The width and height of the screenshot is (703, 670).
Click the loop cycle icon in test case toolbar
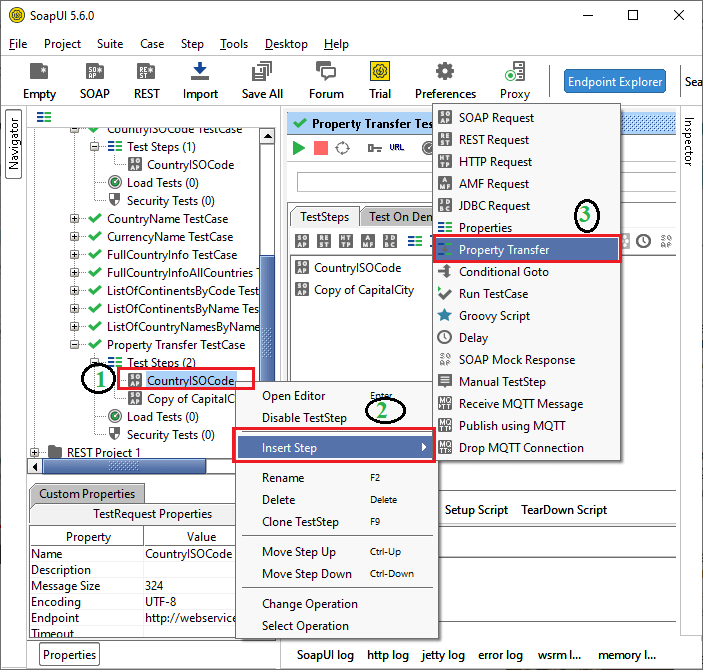tap(343, 148)
